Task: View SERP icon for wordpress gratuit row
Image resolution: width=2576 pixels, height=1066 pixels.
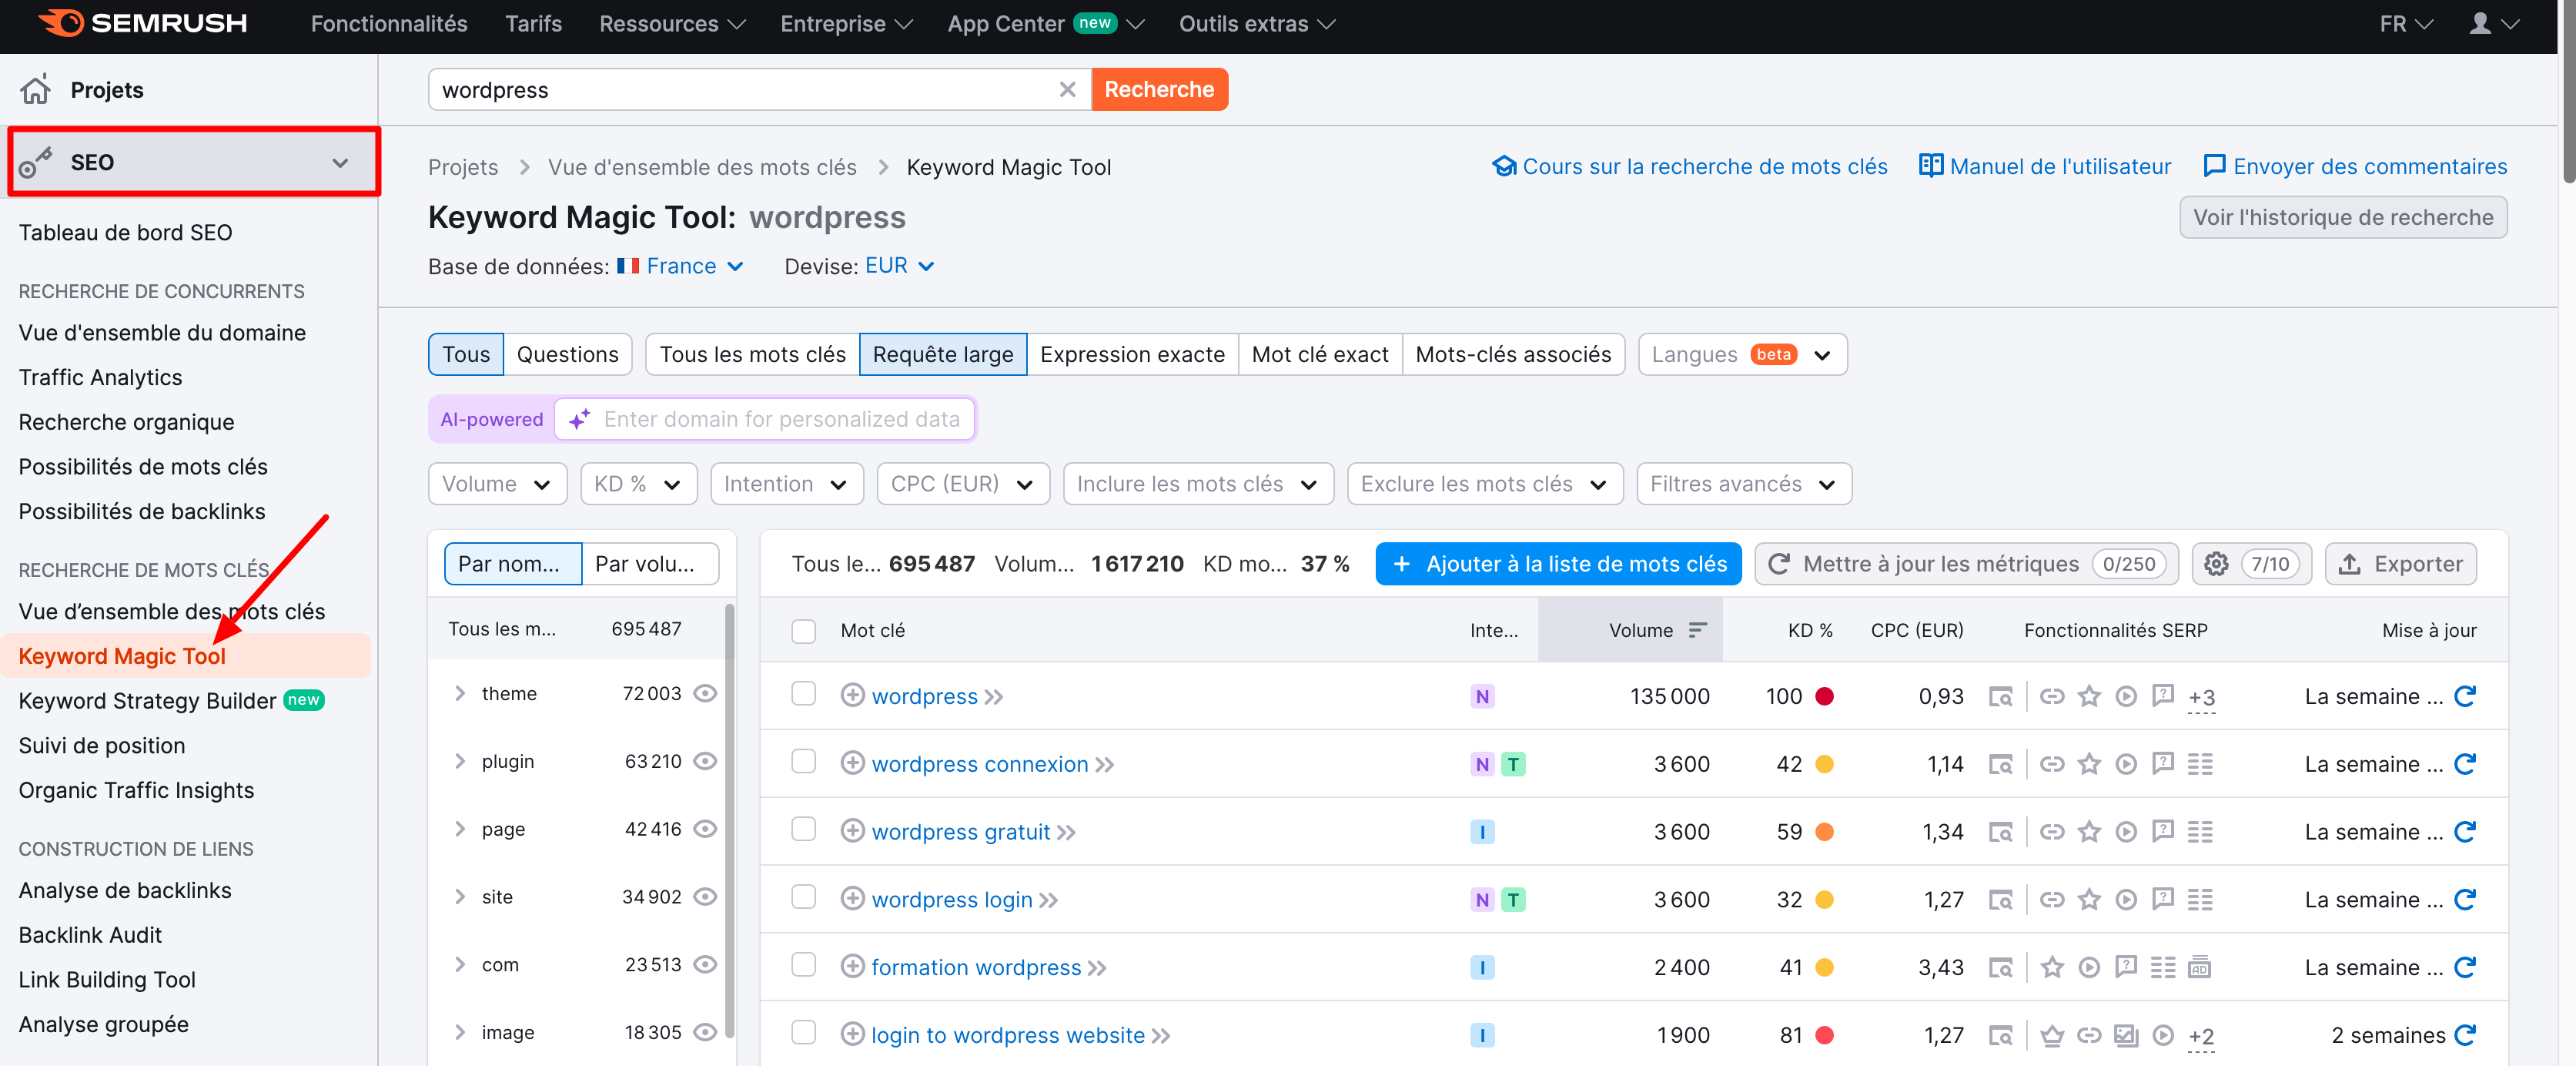Action: click(x=2001, y=832)
